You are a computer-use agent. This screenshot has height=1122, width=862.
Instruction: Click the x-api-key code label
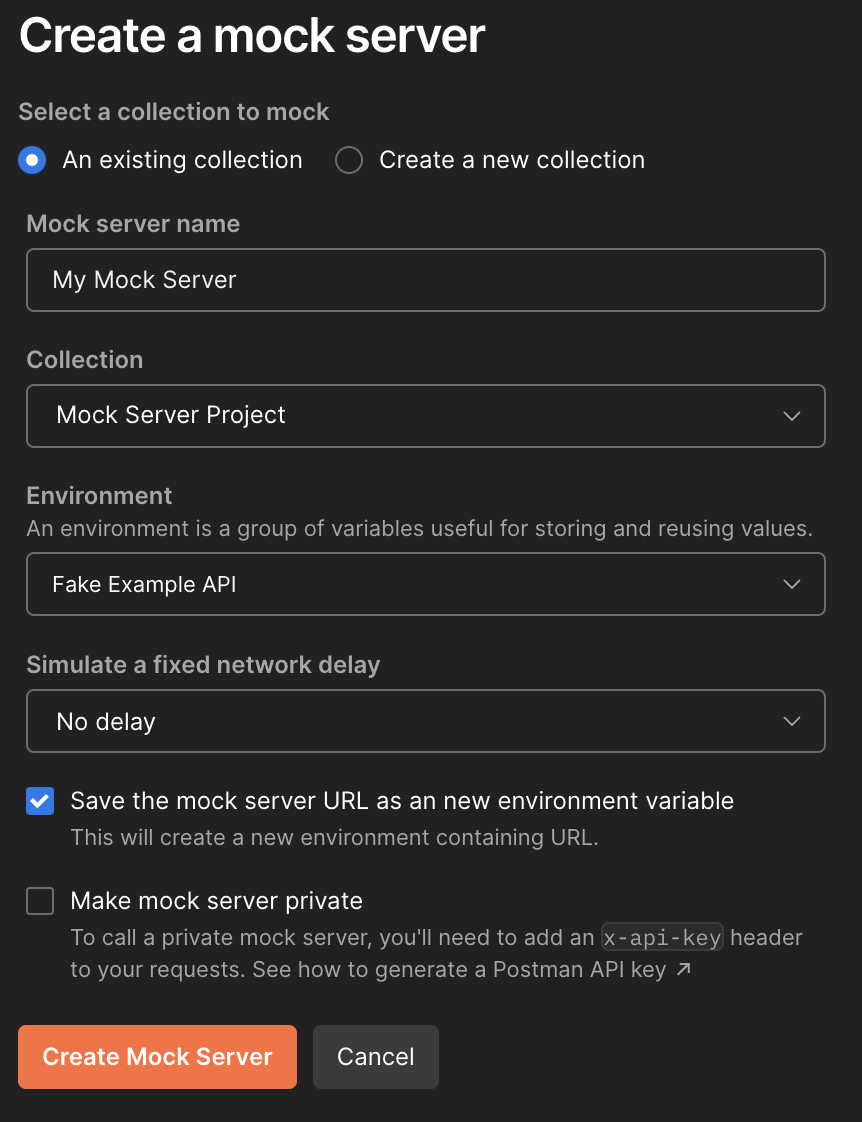pos(662,937)
